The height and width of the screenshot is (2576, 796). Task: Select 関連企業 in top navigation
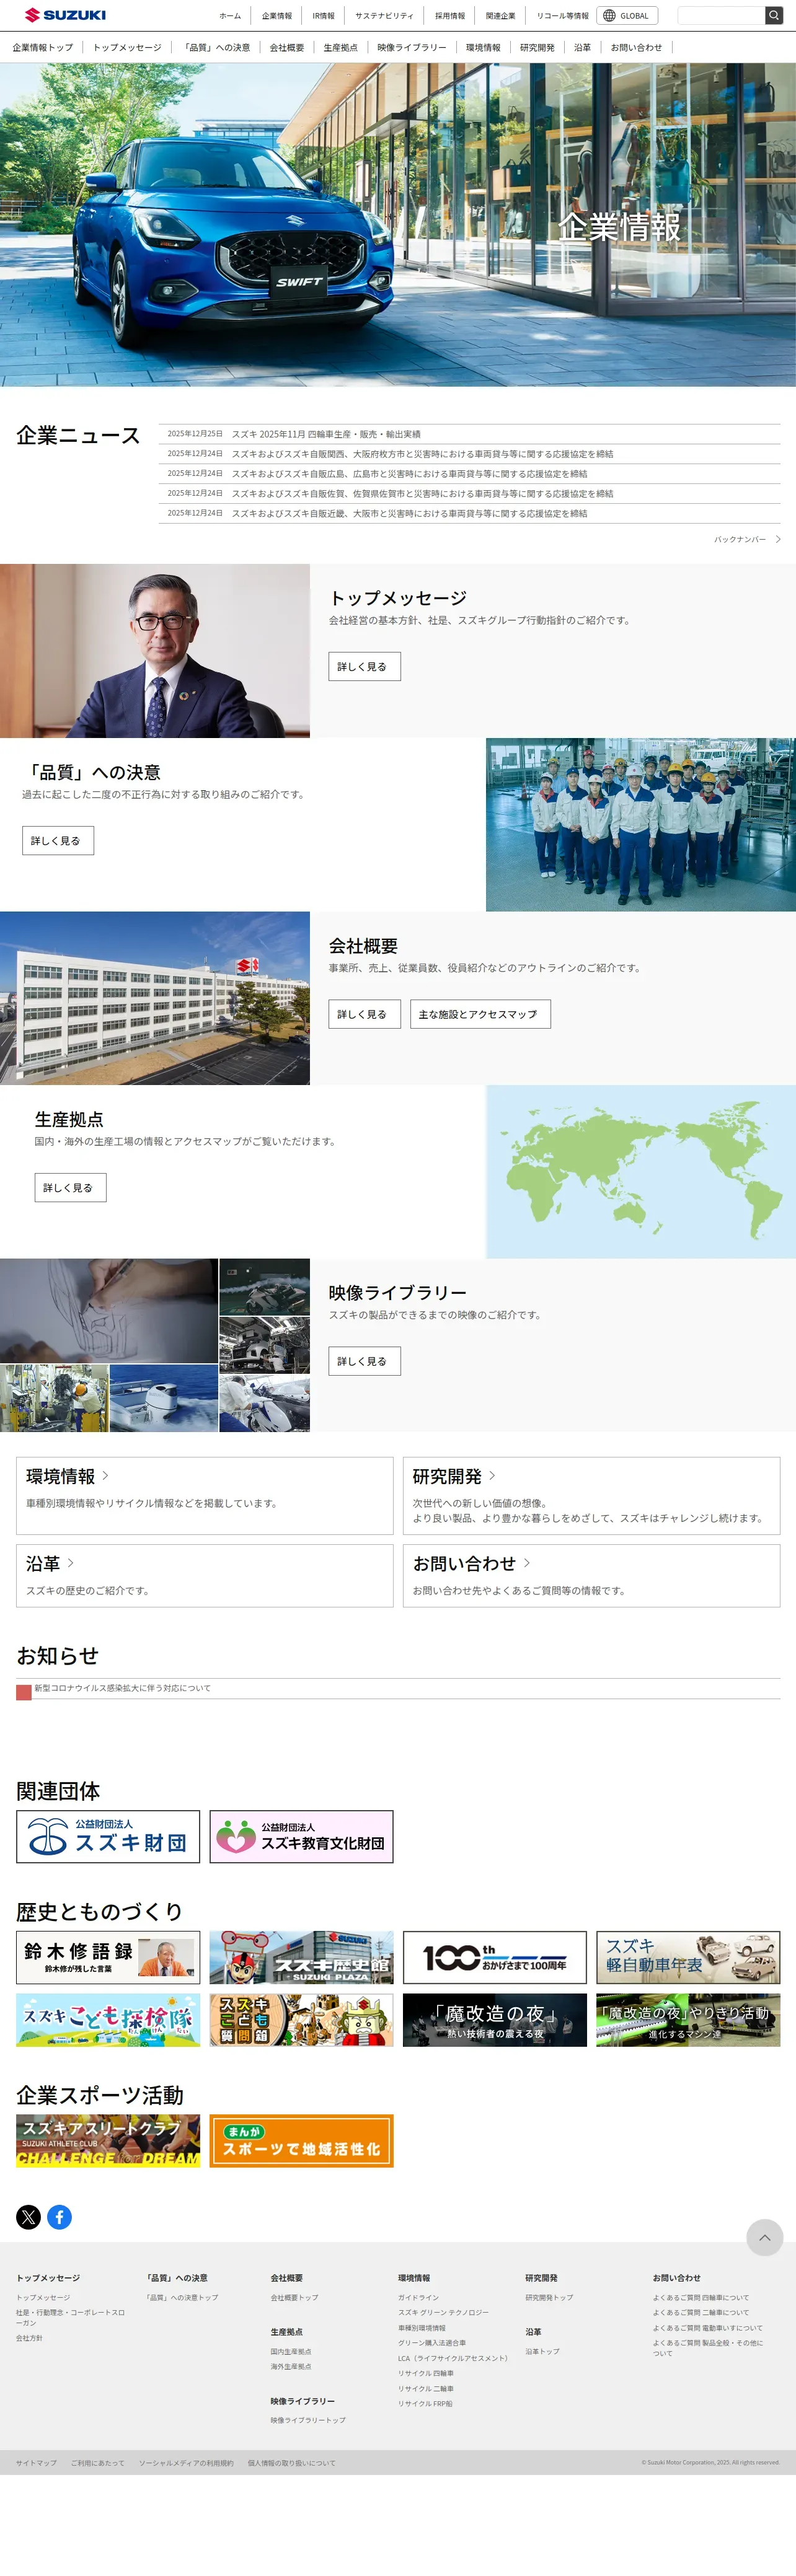pyautogui.click(x=501, y=16)
